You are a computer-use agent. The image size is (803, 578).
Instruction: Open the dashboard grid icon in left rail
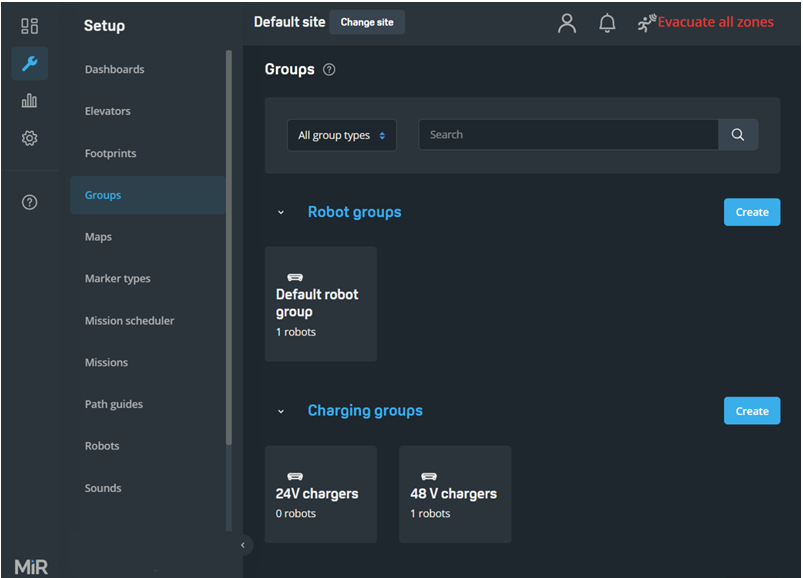tap(29, 26)
